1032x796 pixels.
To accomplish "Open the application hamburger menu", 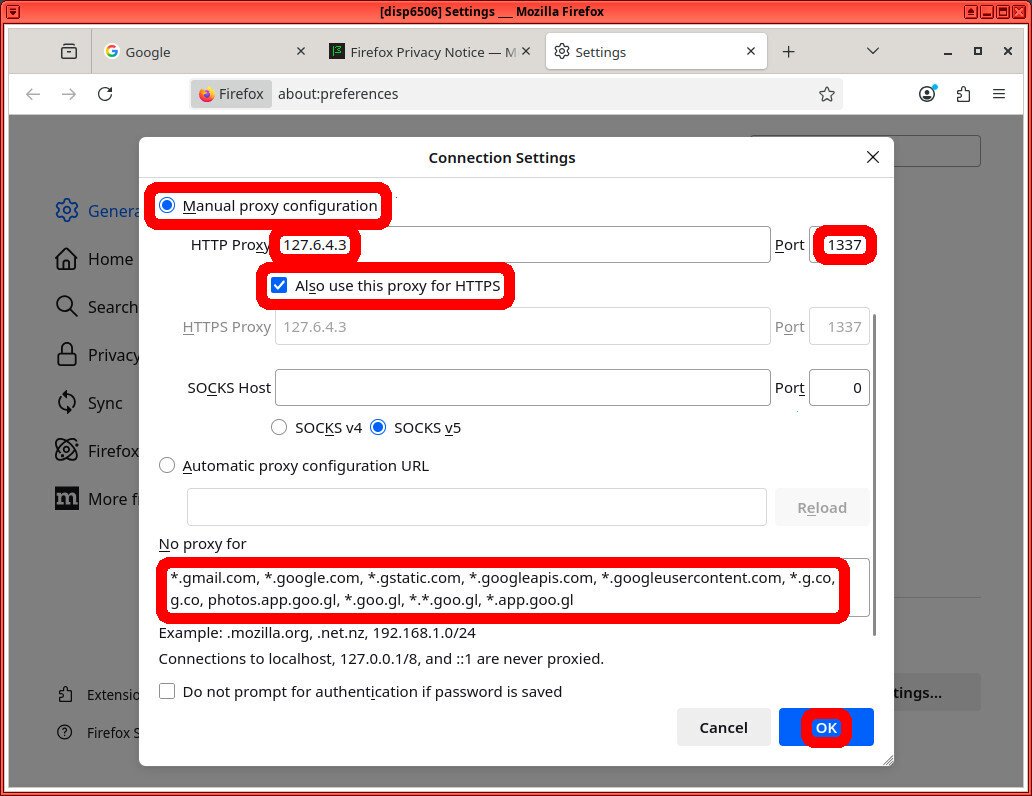I will coord(999,93).
